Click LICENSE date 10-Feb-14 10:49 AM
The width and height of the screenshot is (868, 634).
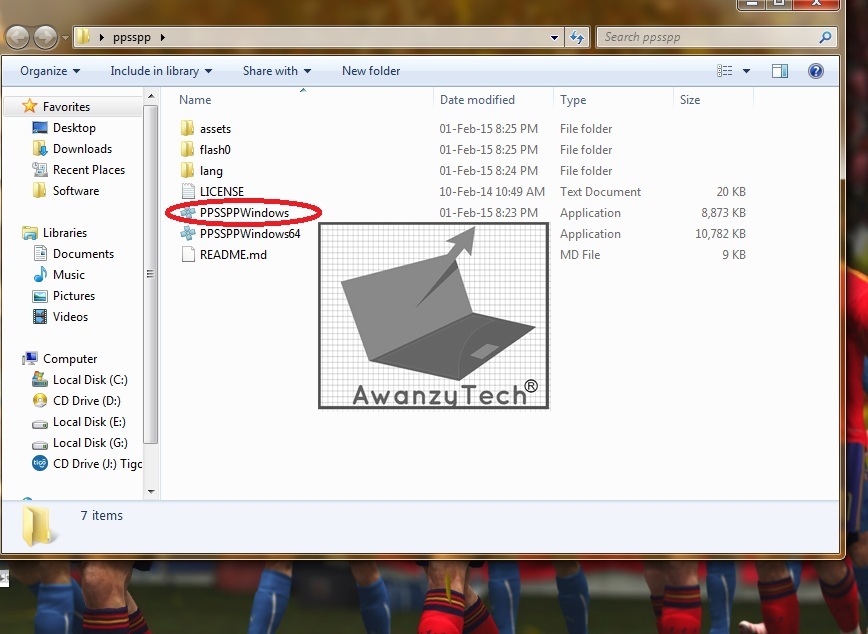click(x=492, y=192)
